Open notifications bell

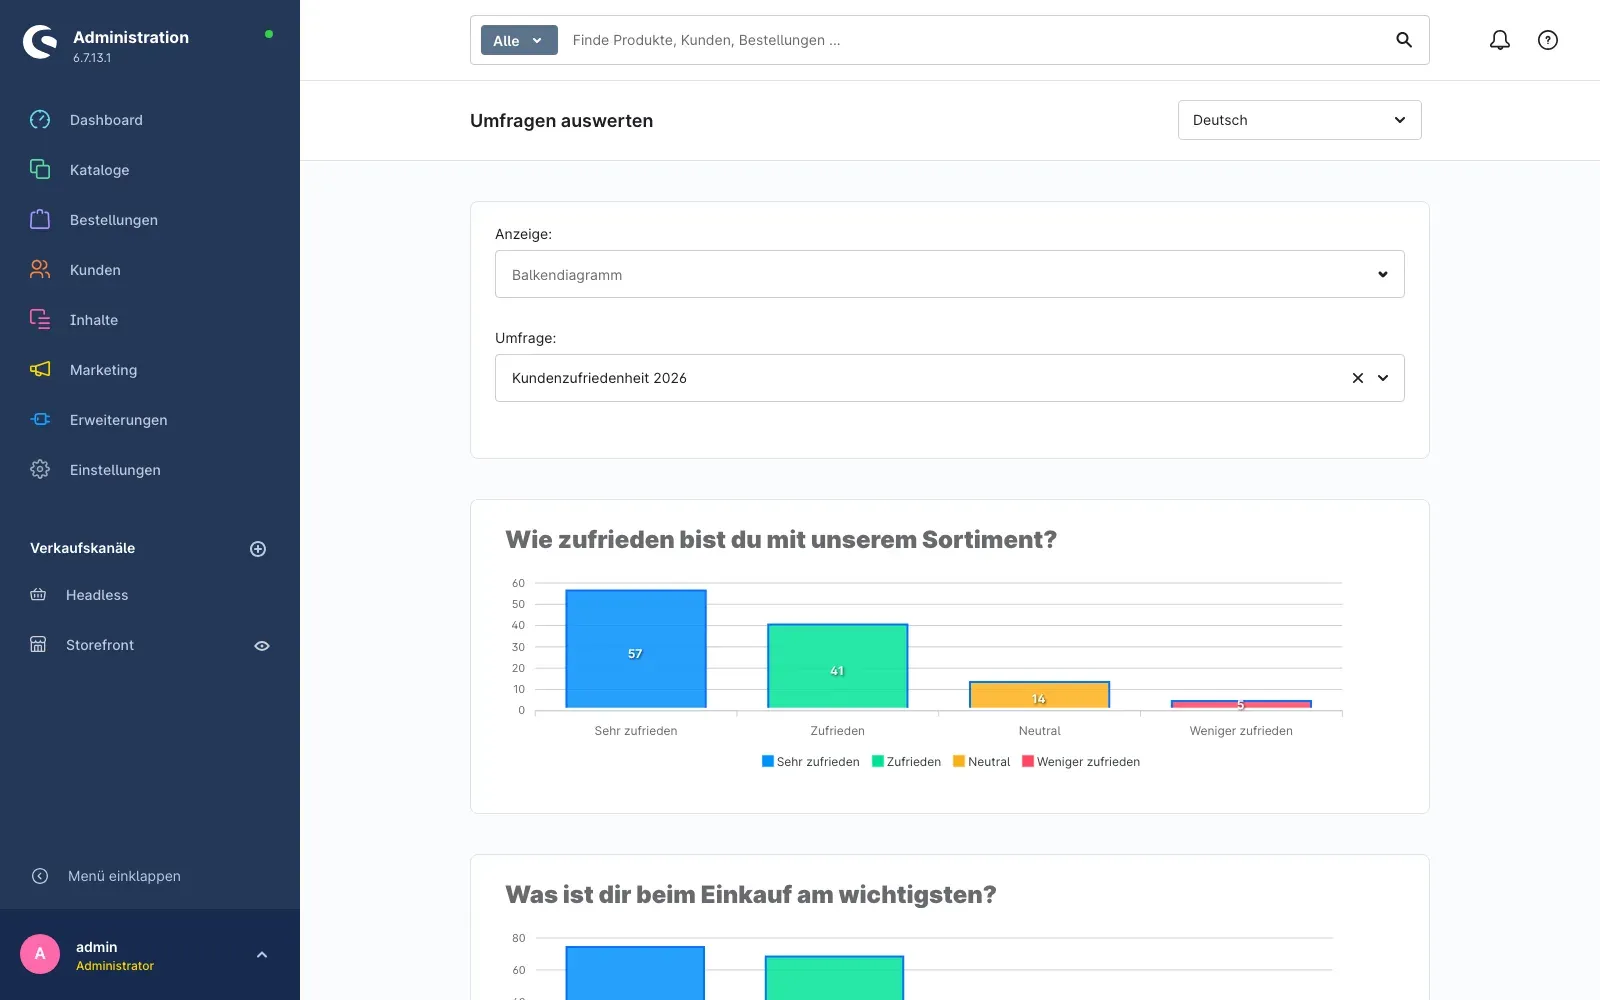[x=1500, y=40]
